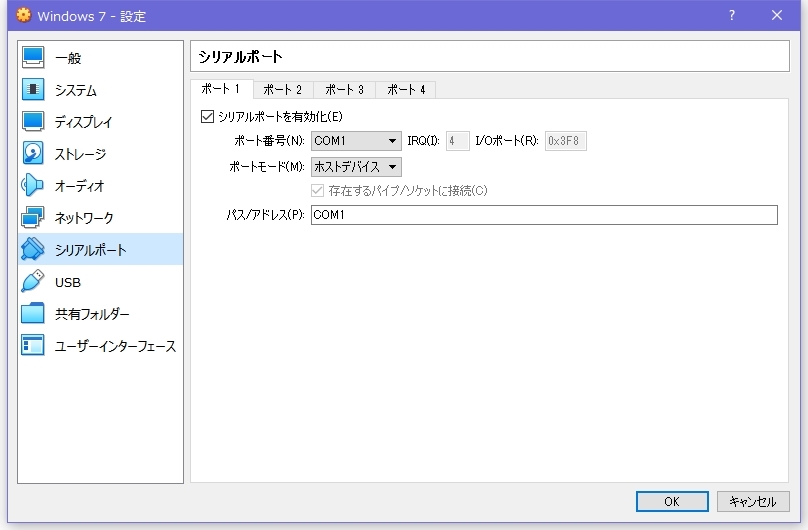The height and width of the screenshot is (530, 808).
Task: Select the オーディオ (Audio) speaker icon
Action: [33, 186]
